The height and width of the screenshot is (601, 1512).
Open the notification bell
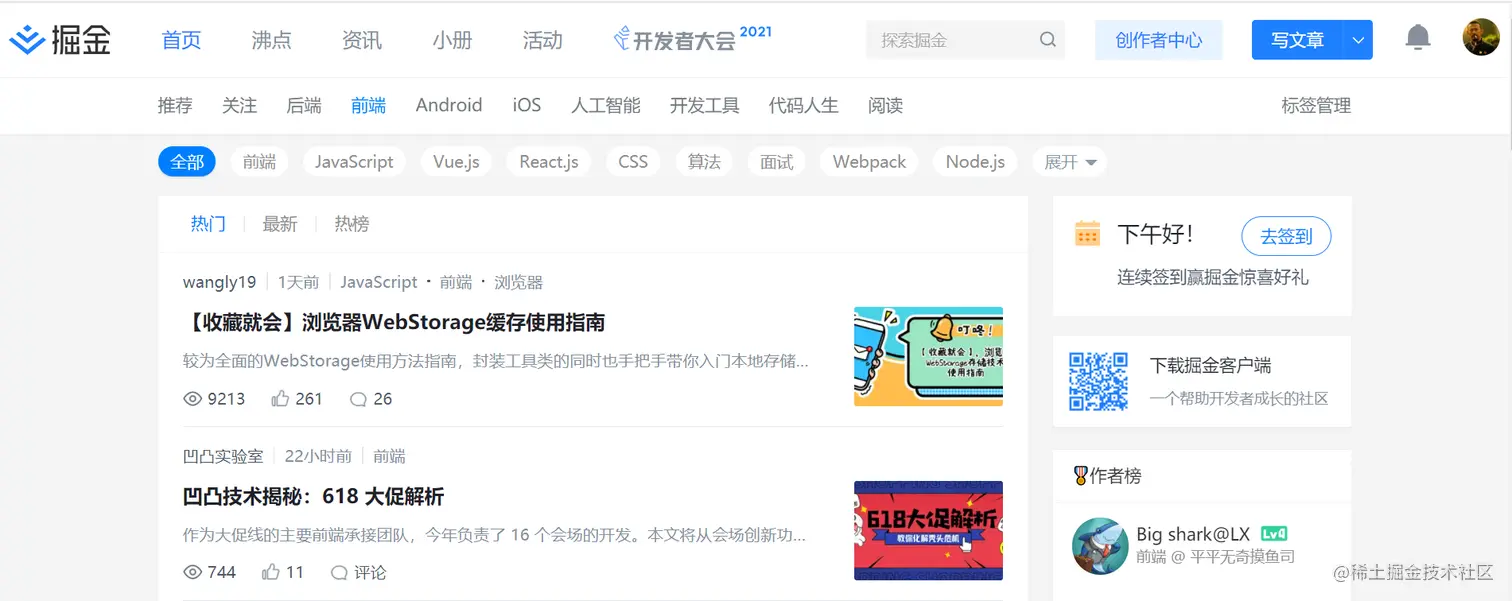coord(1417,38)
